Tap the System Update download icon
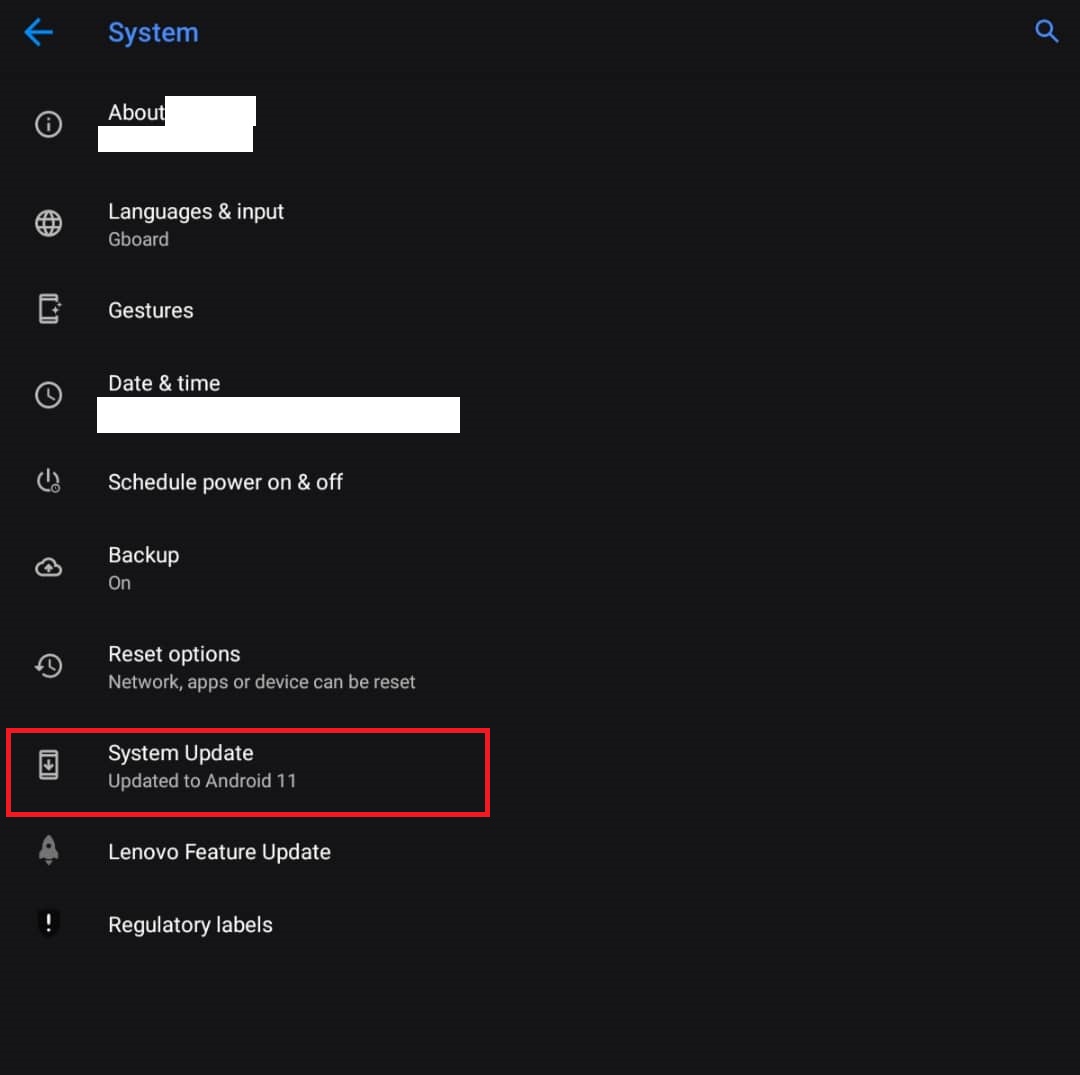The width and height of the screenshot is (1080, 1075). [48, 766]
